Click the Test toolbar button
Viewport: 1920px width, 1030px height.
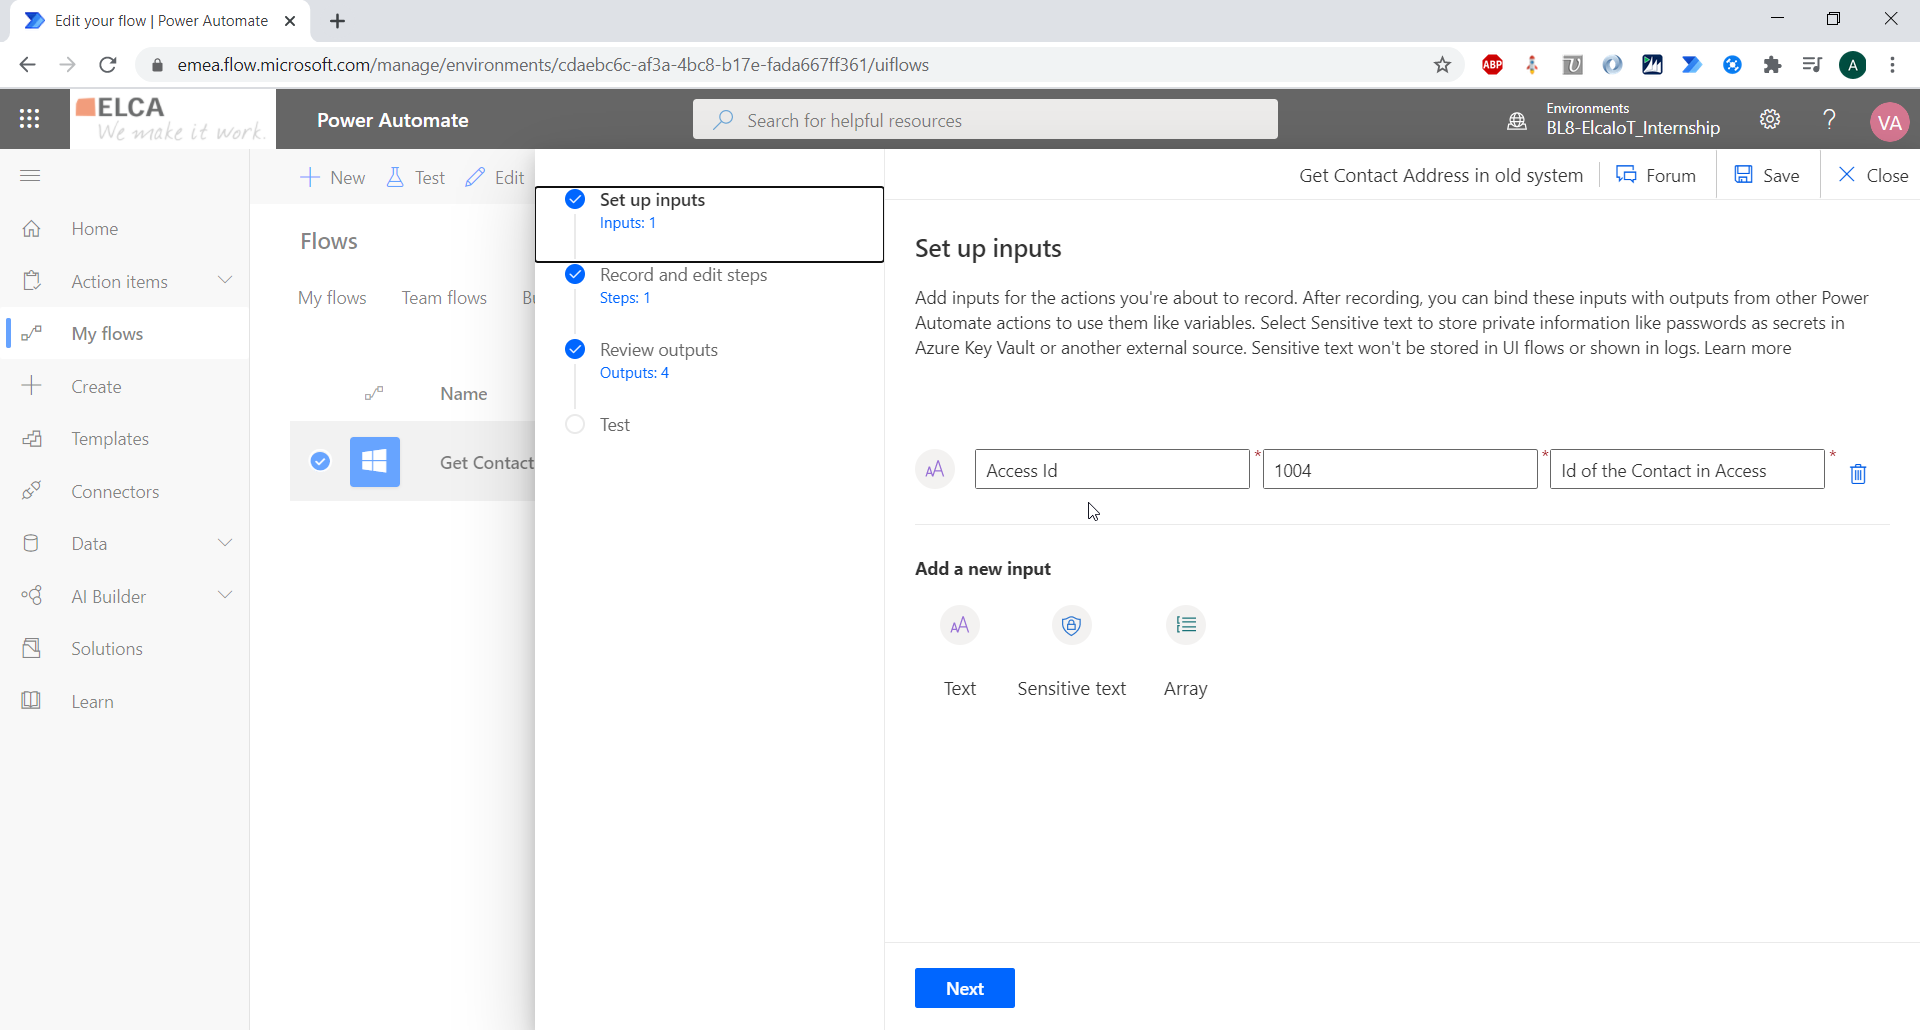415,177
